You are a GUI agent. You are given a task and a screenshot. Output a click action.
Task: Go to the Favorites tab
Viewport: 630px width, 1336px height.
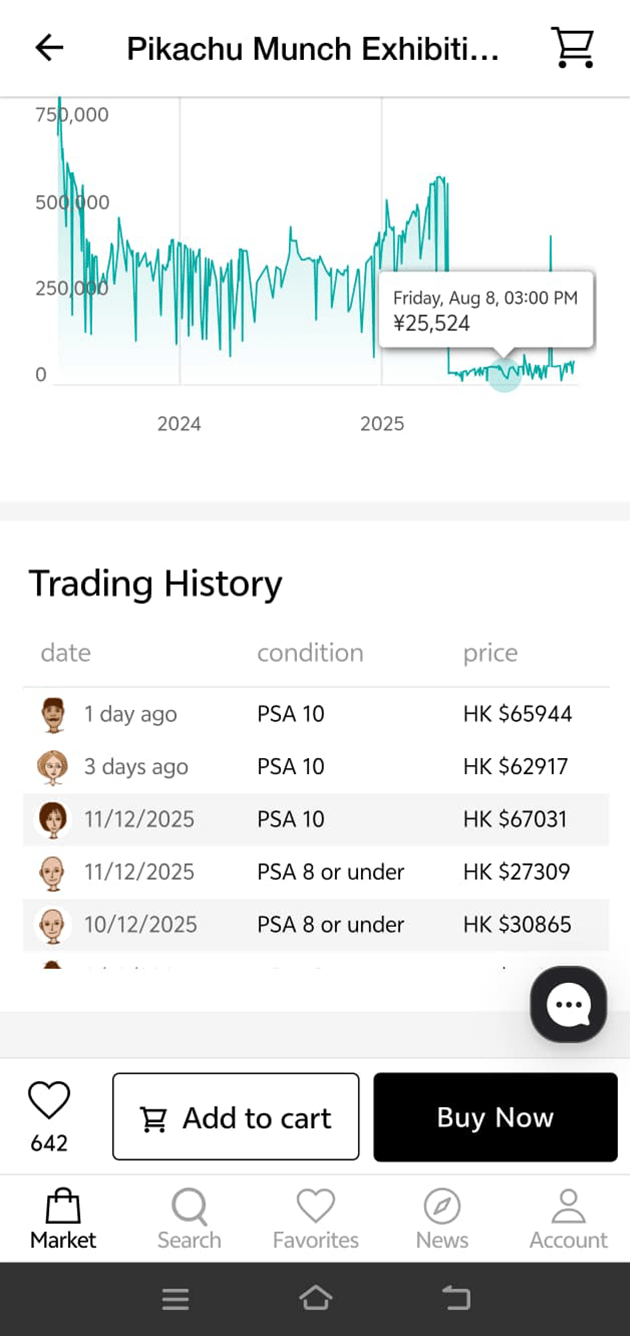(316, 1220)
